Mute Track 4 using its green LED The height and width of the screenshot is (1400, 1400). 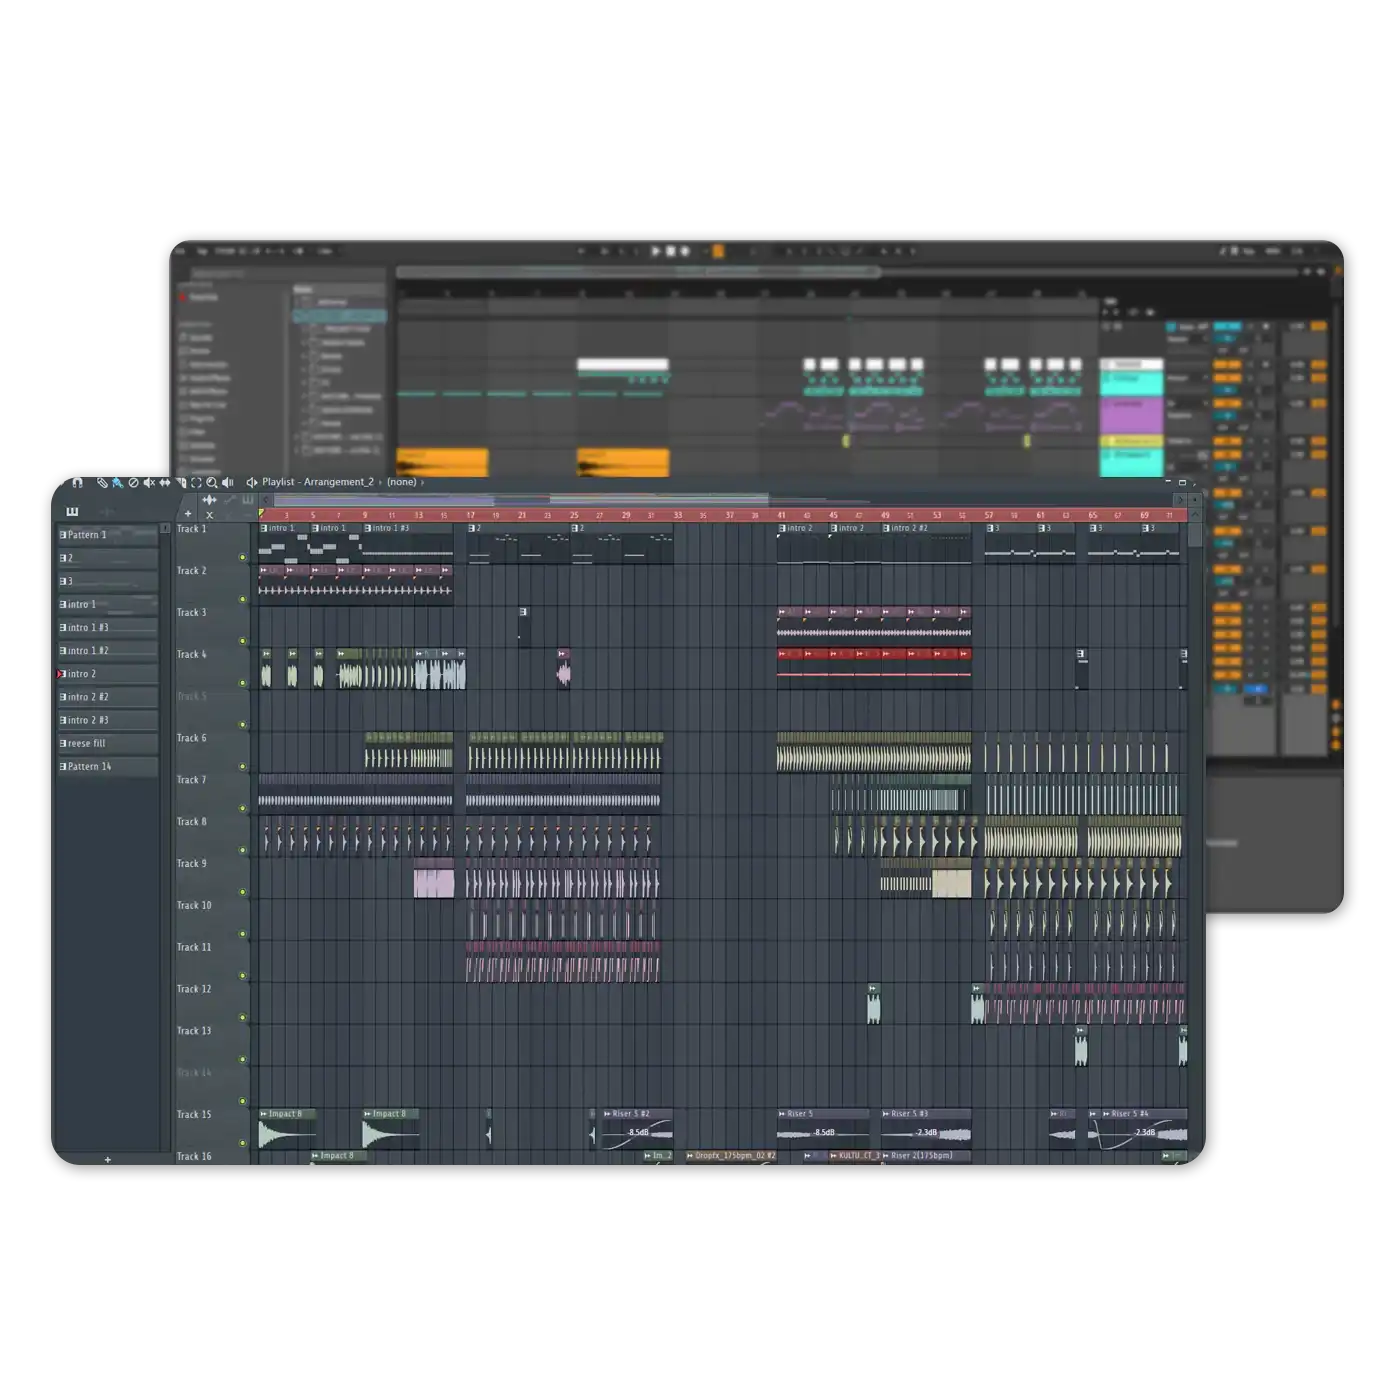(x=242, y=683)
